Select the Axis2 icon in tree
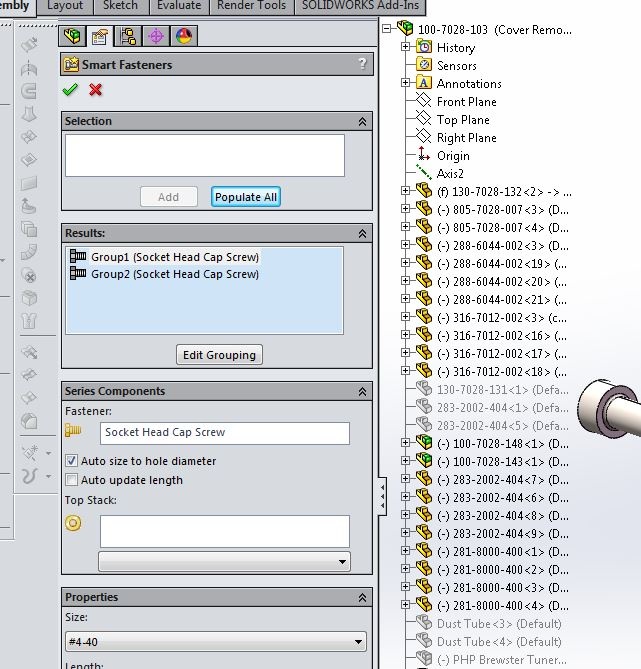Viewport: 641px width, 669px height. click(x=424, y=172)
